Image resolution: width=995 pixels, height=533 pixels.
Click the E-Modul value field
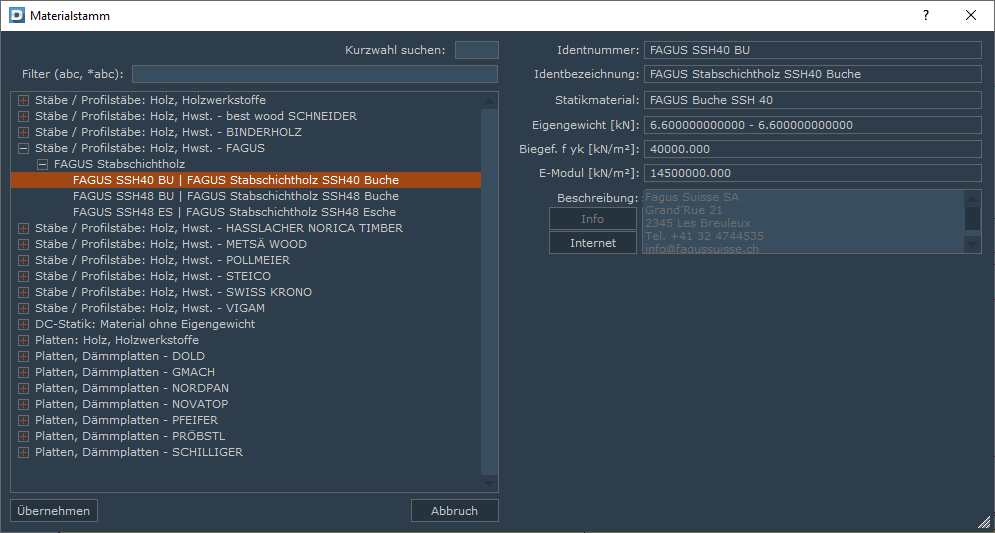(x=813, y=173)
